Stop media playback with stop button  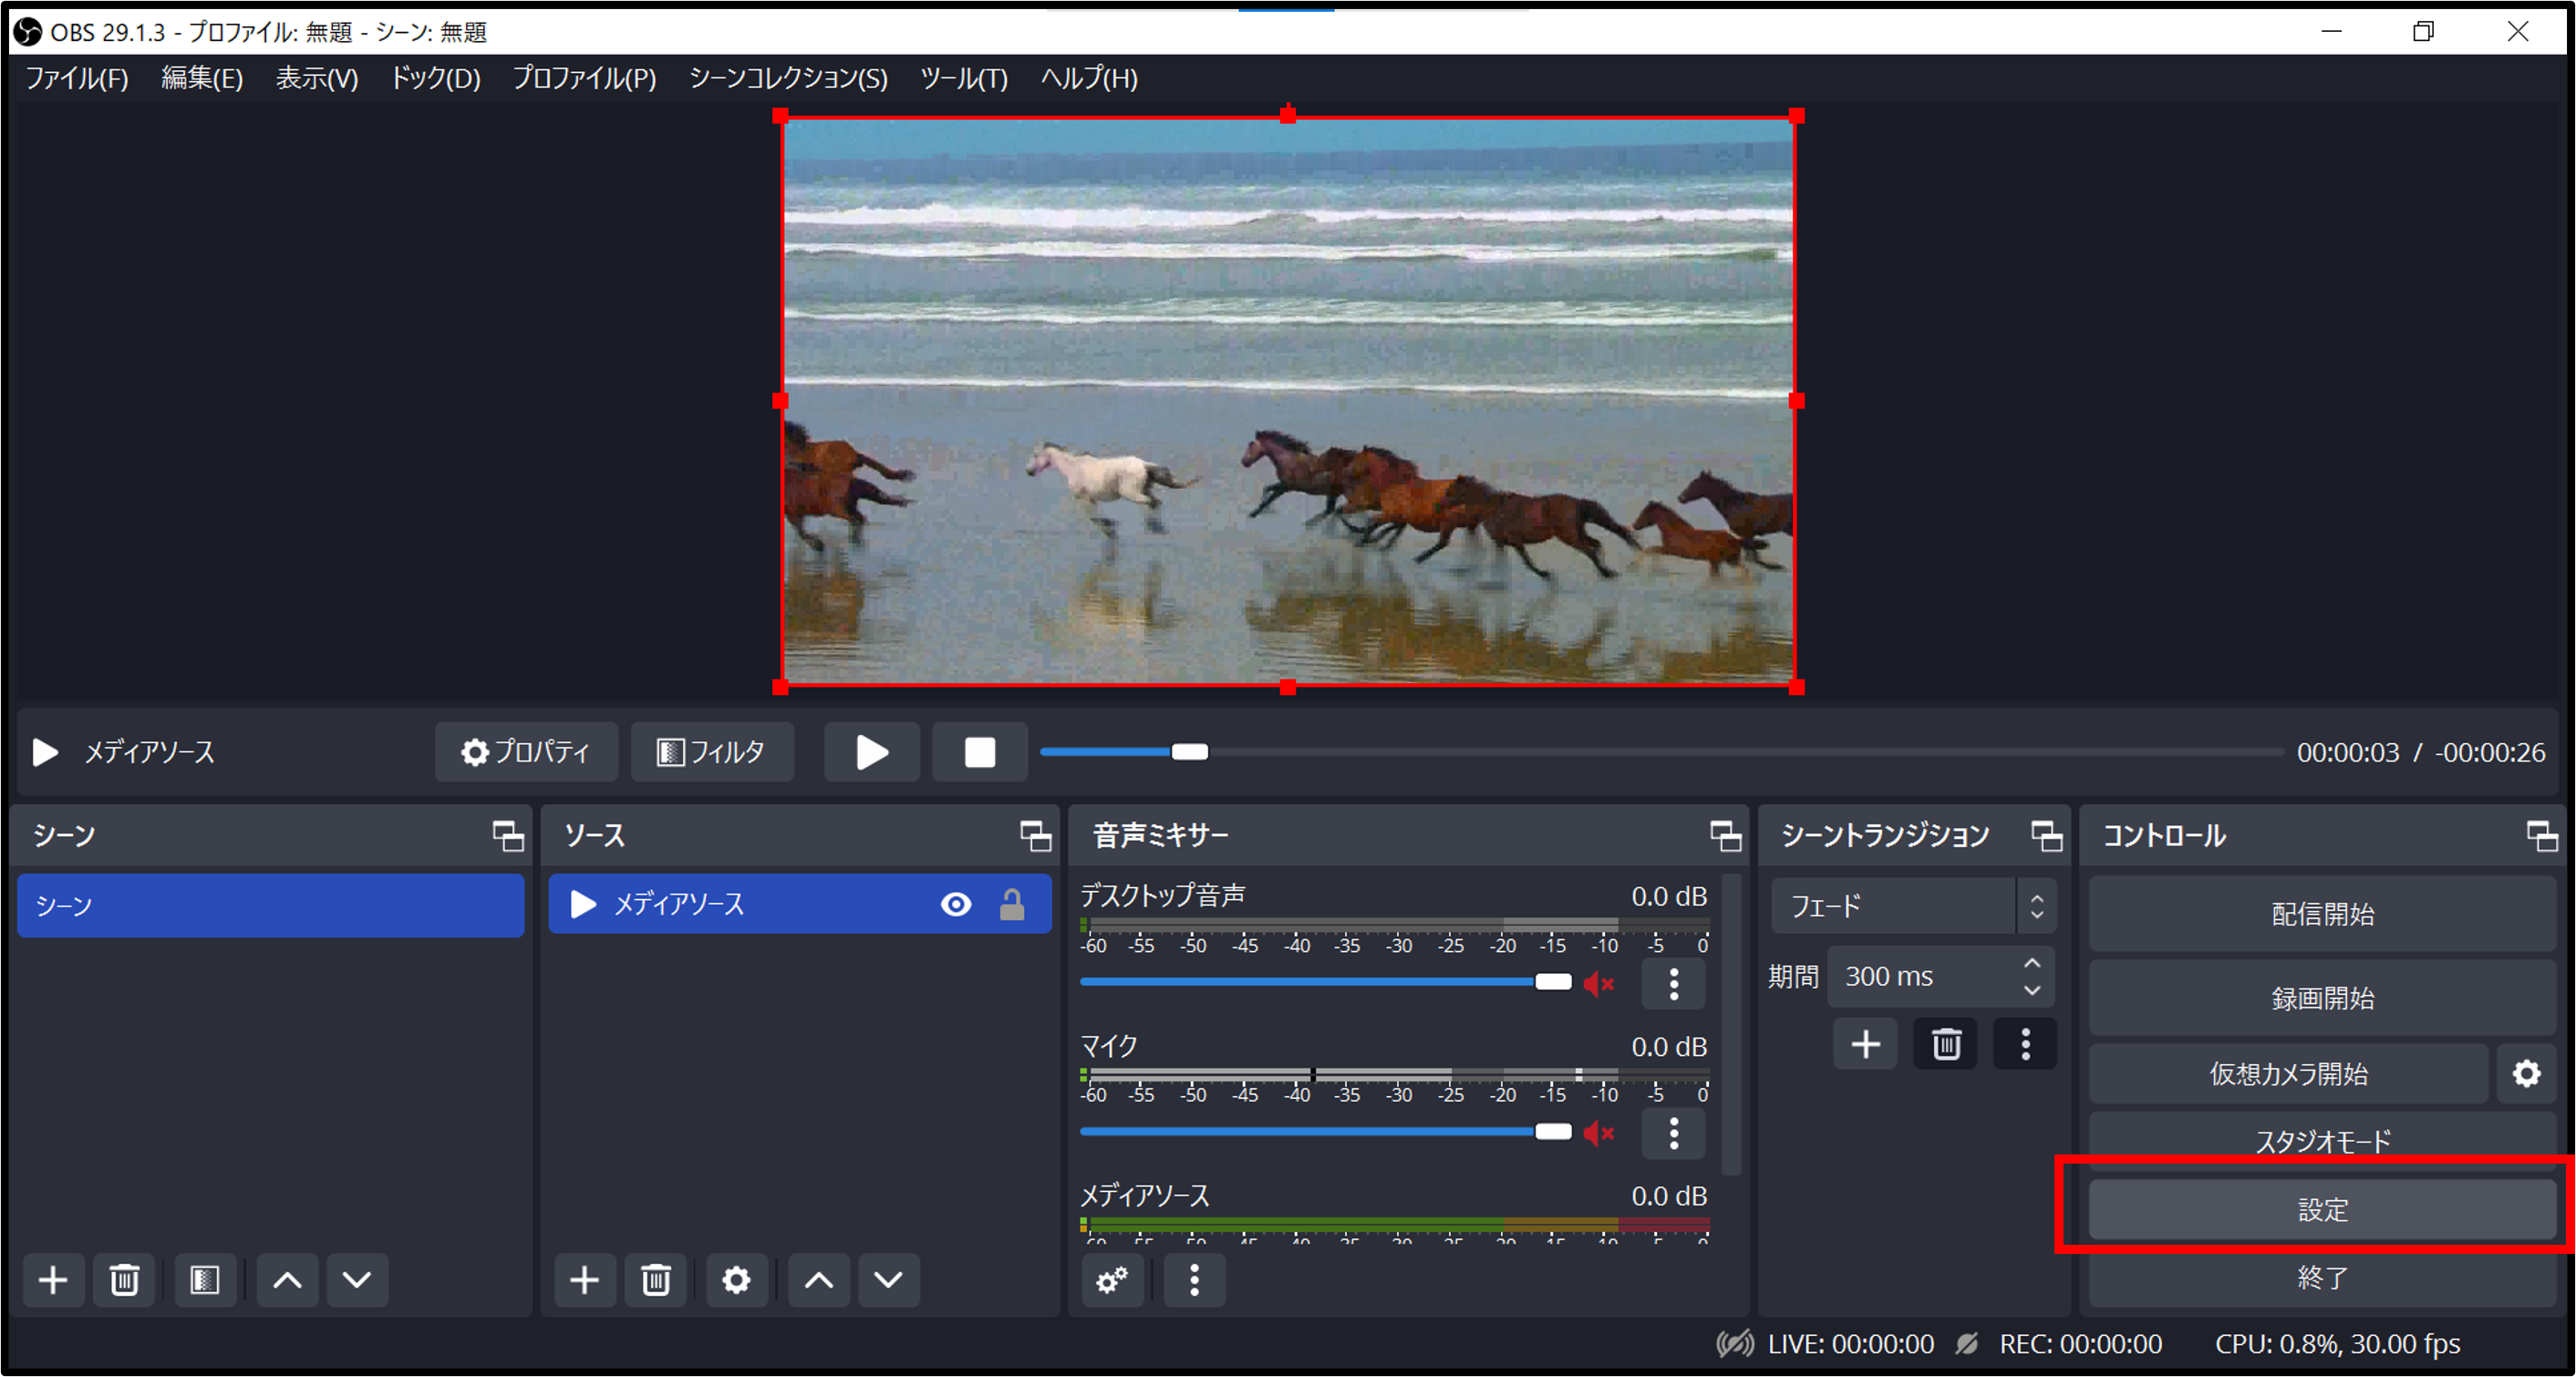tap(979, 752)
